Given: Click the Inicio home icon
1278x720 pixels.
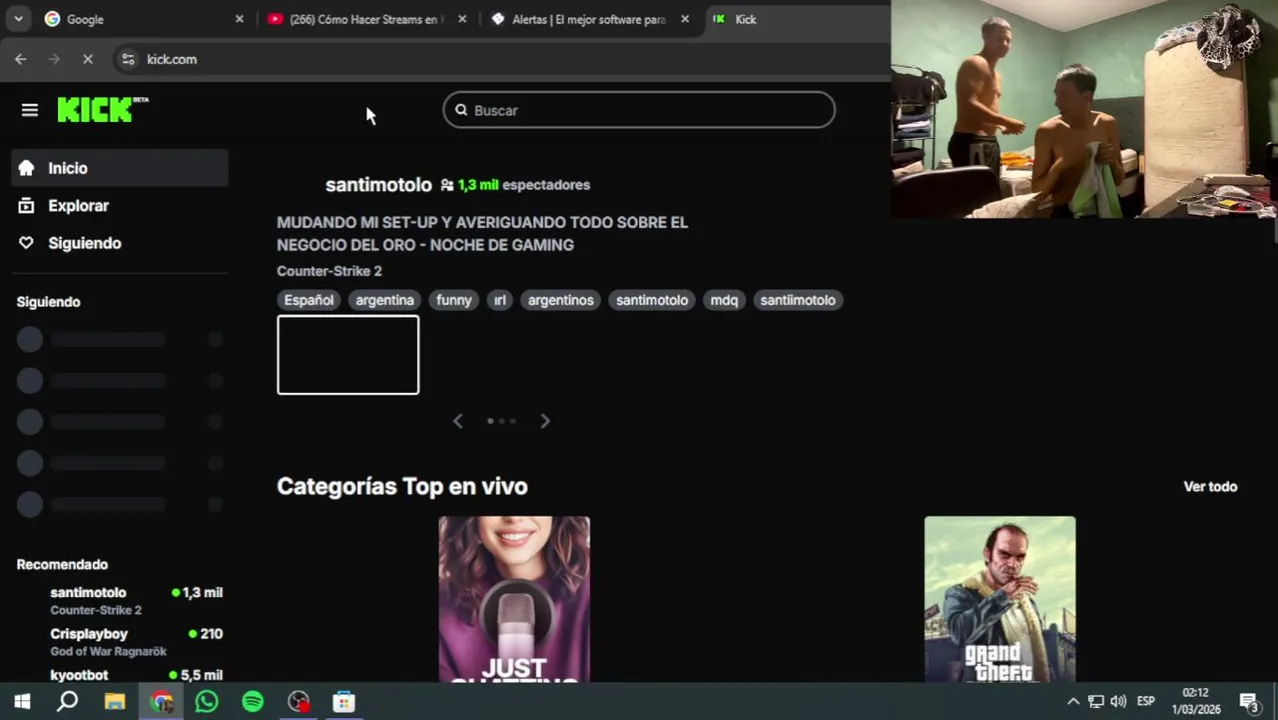Looking at the screenshot, I should coord(26,168).
